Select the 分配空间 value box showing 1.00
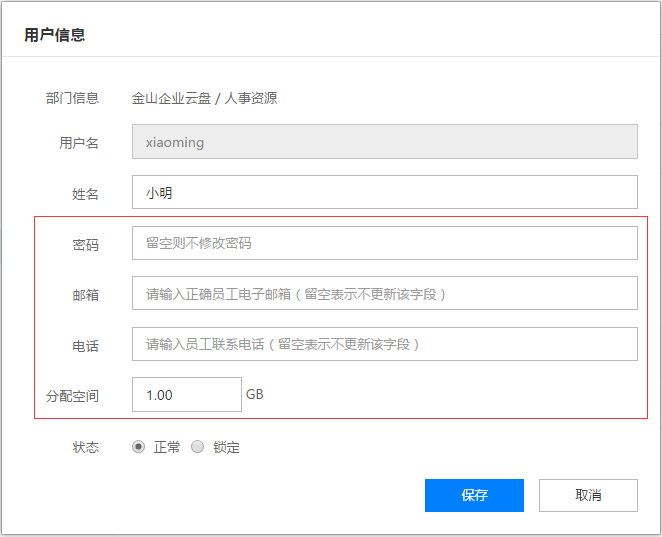 [186, 395]
